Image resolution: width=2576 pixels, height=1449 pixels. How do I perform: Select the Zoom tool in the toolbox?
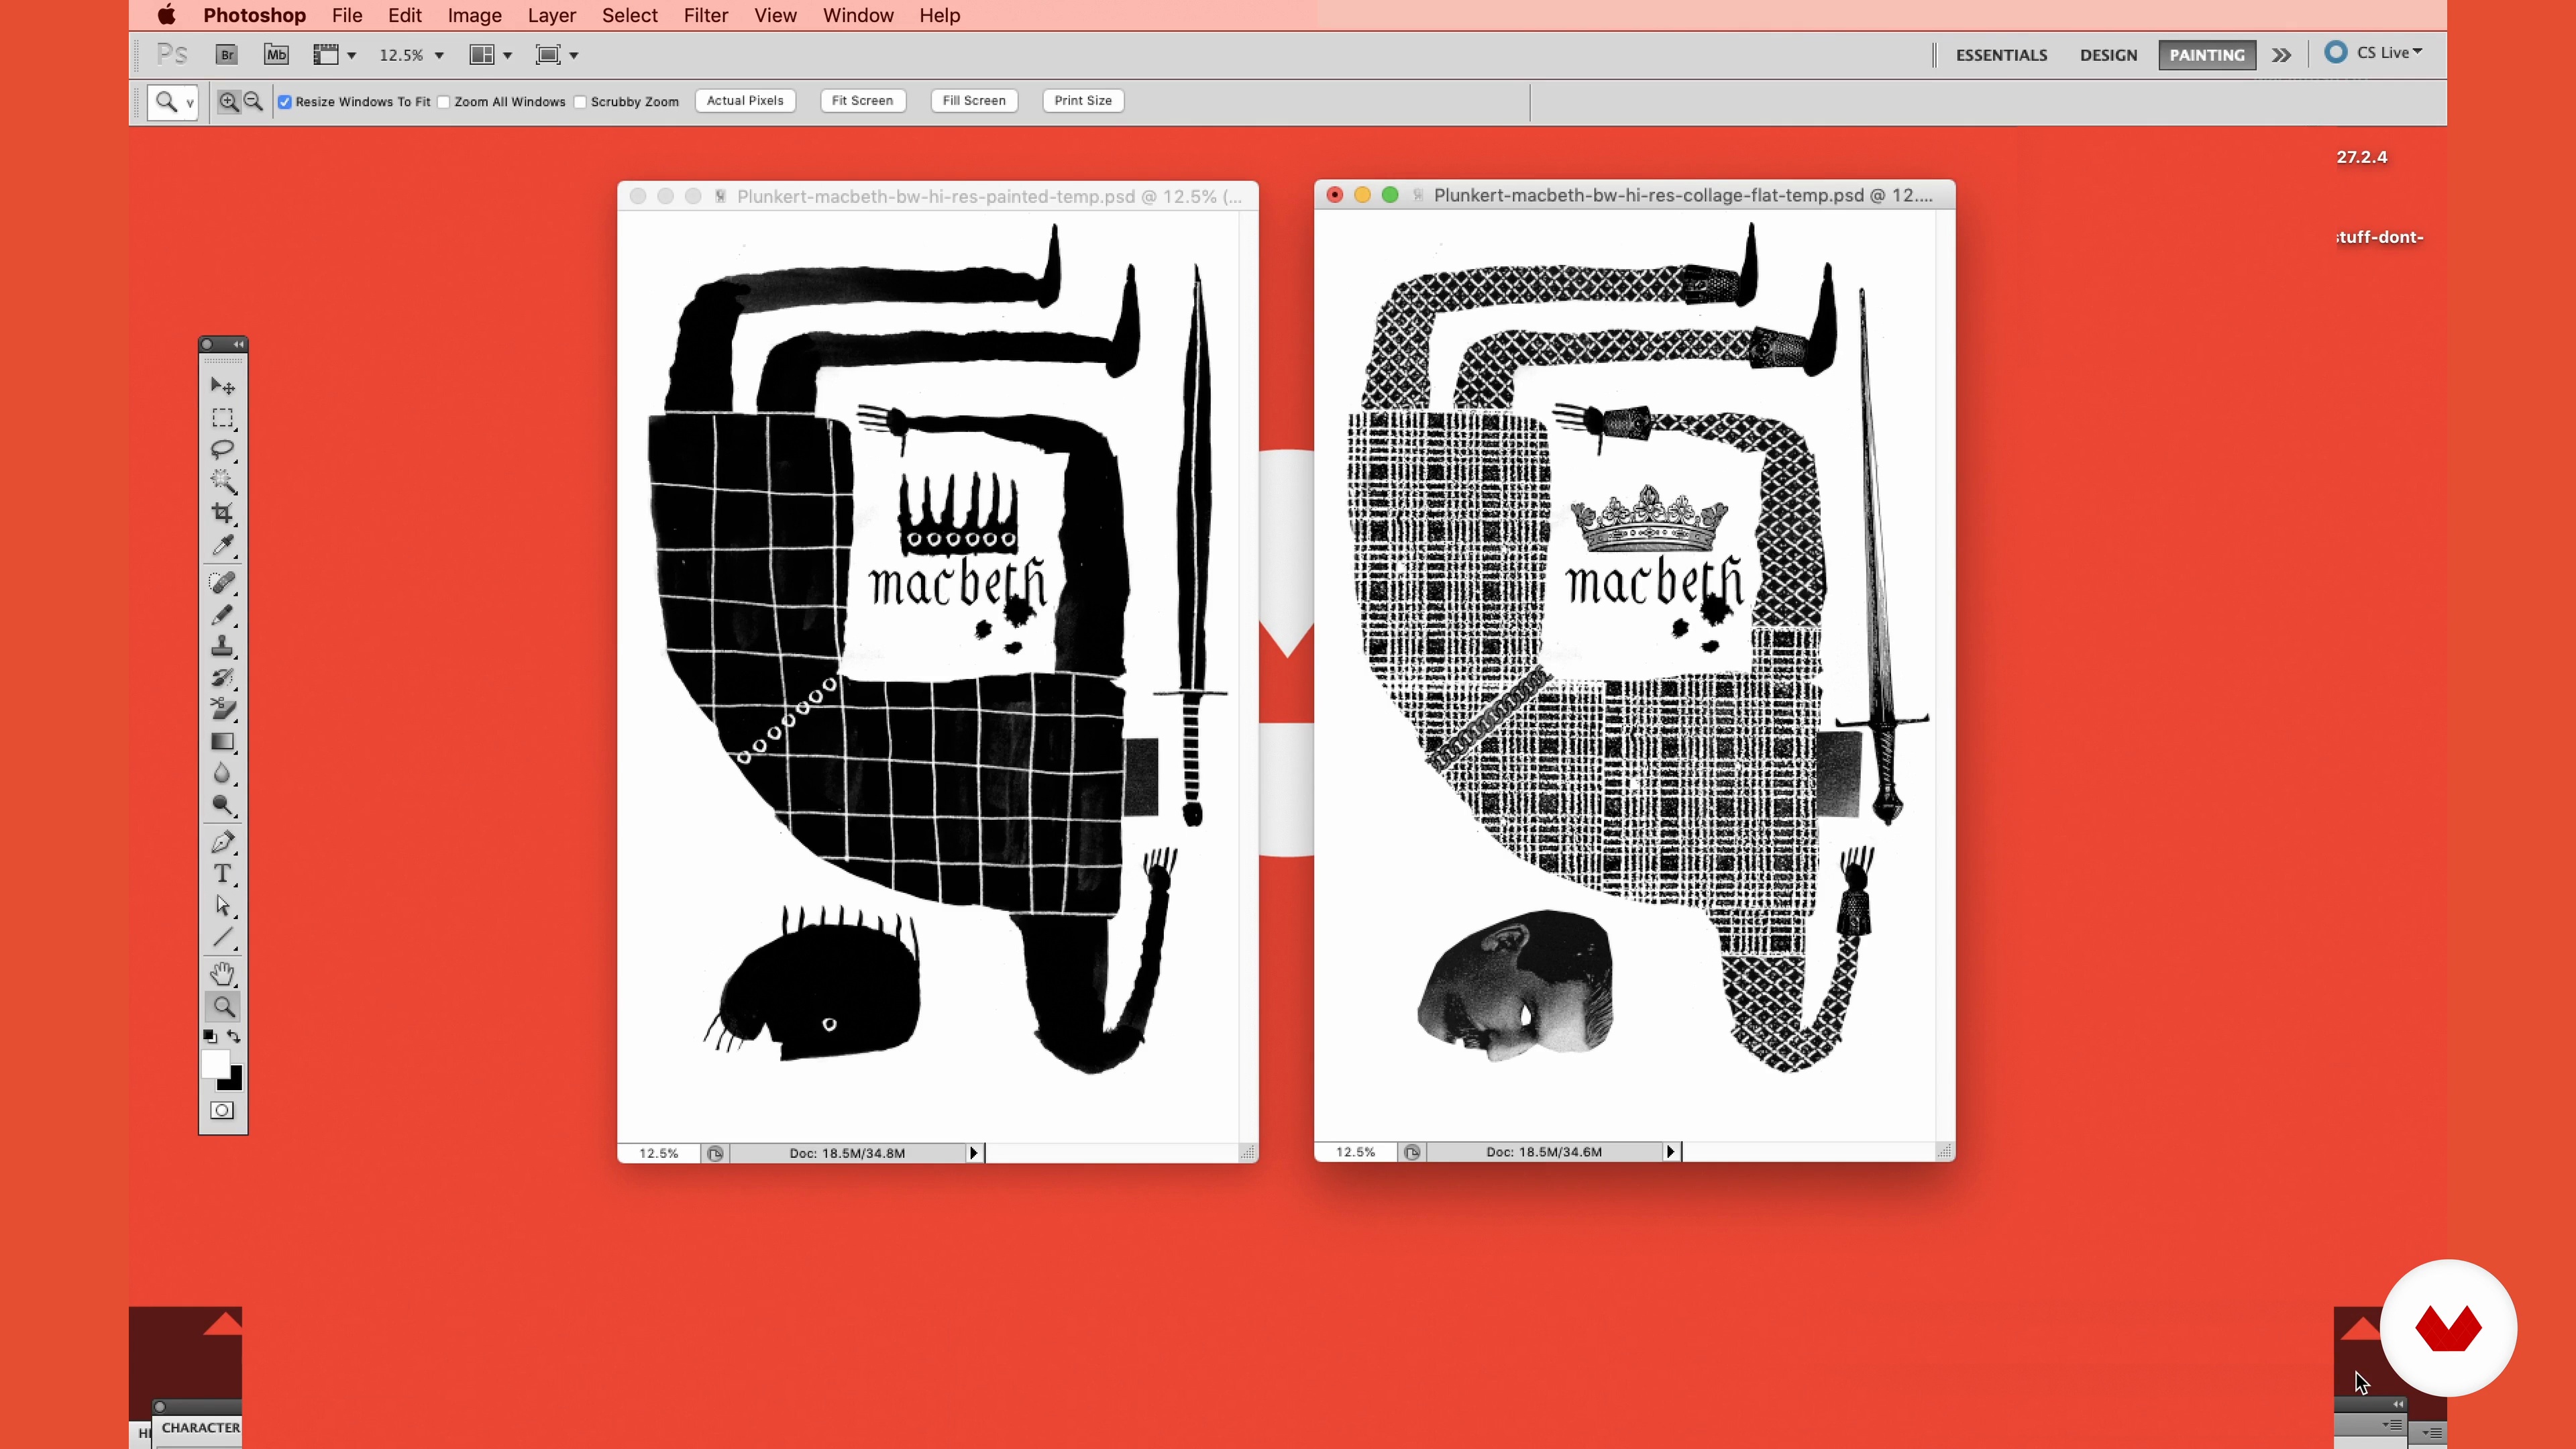tap(222, 1007)
